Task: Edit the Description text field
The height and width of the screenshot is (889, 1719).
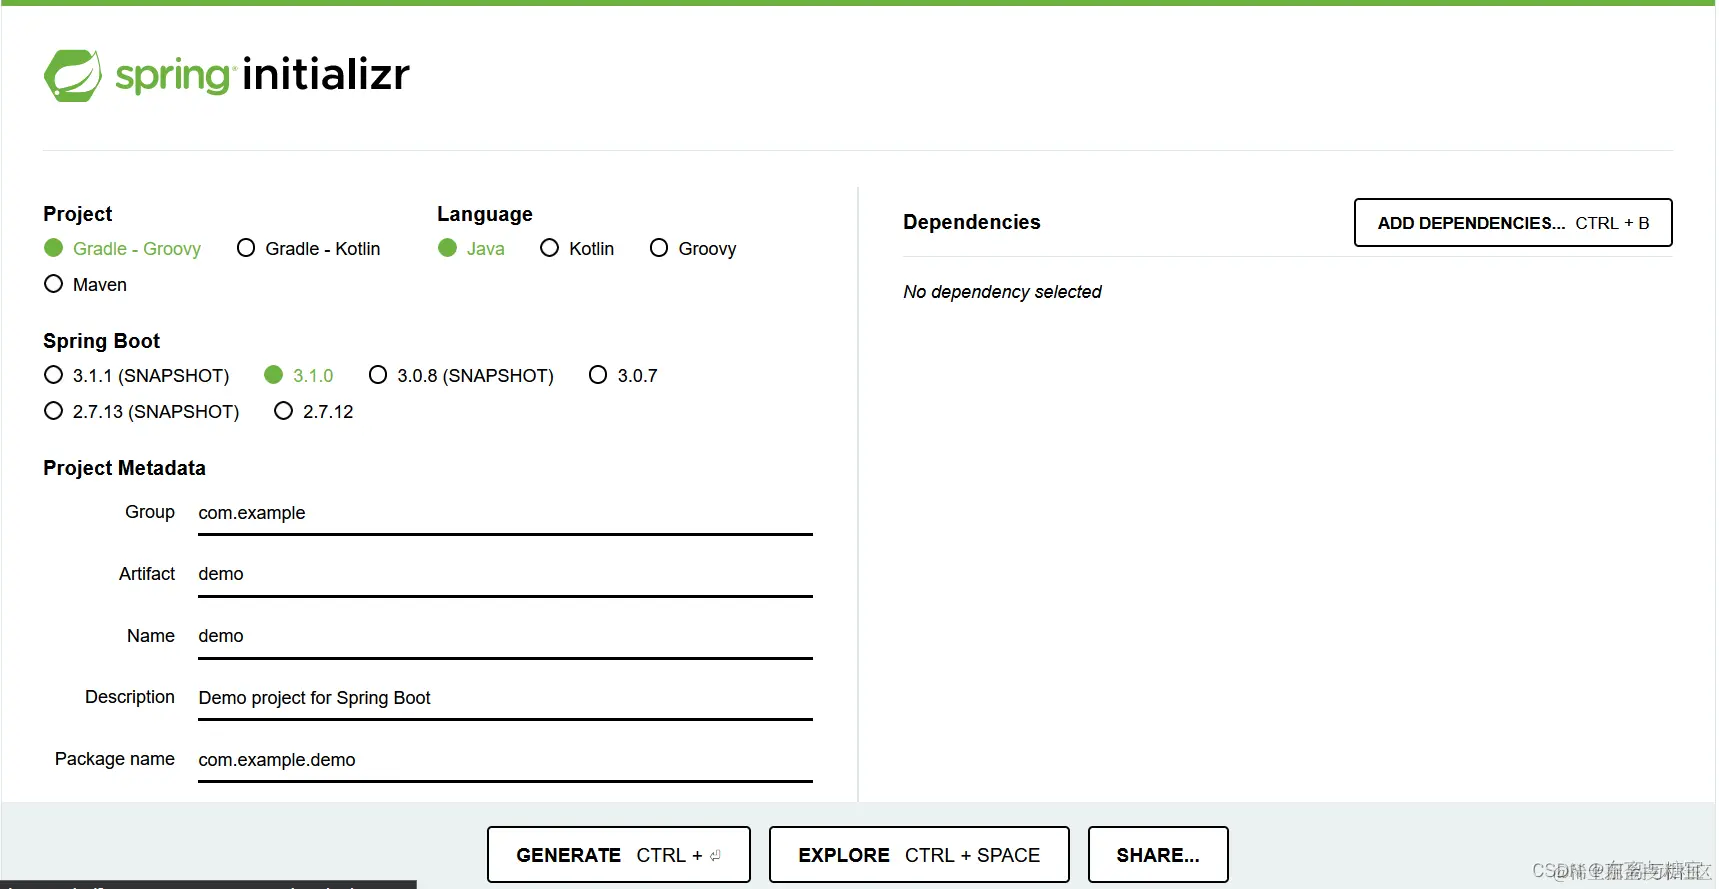Action: pyautogui.click(x=505, y=698)
